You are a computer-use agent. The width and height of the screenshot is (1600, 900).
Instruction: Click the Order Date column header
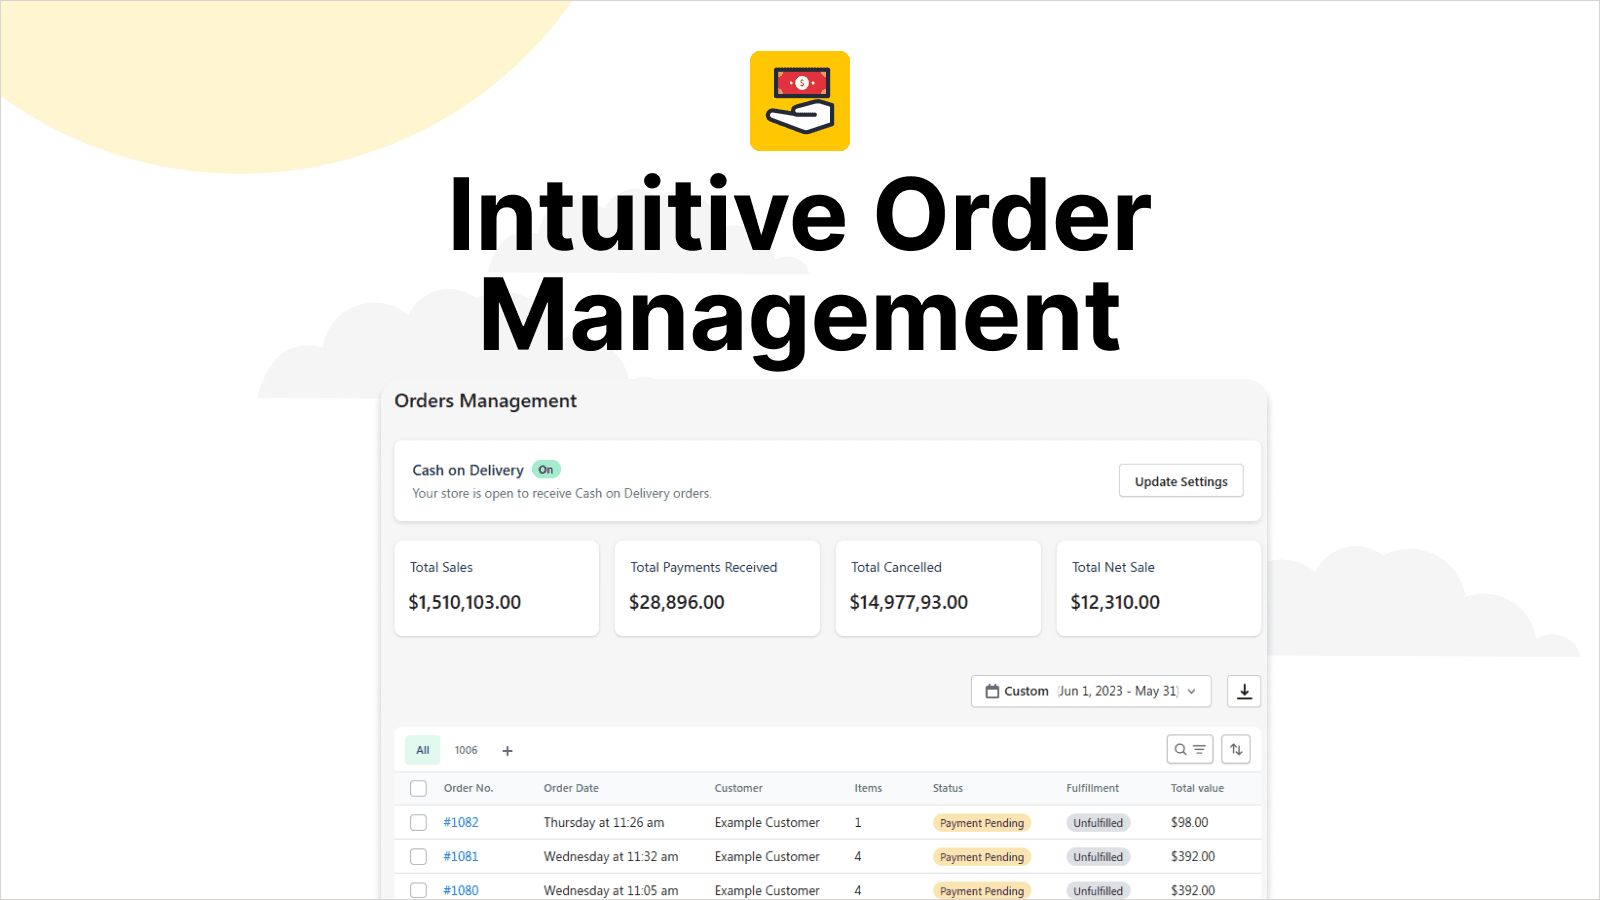pos(571,788)
